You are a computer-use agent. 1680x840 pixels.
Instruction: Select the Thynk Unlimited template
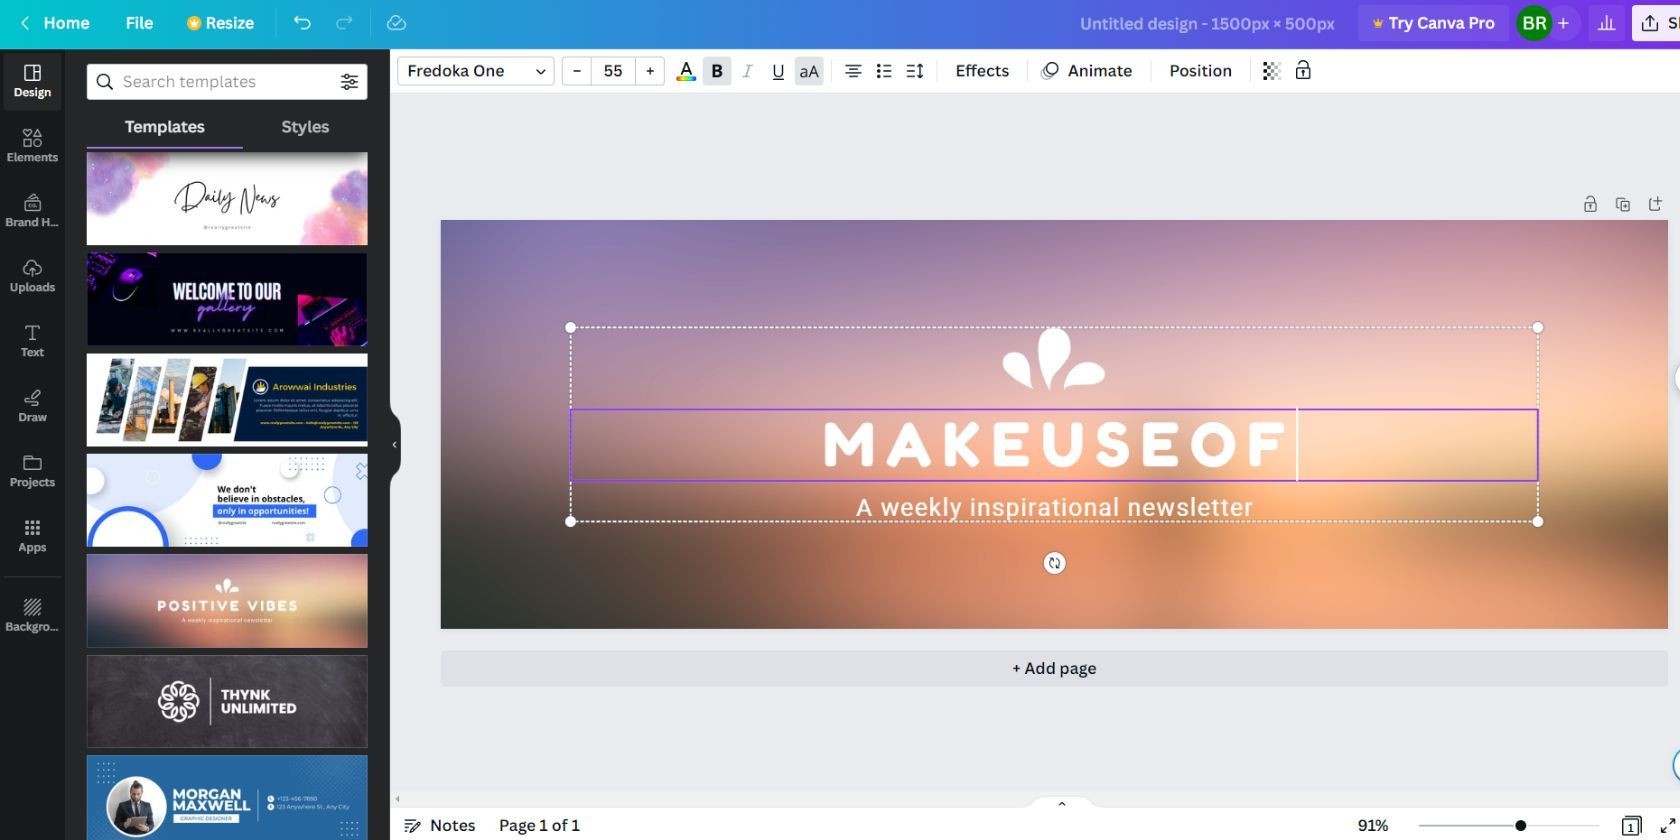coord(227,701)
